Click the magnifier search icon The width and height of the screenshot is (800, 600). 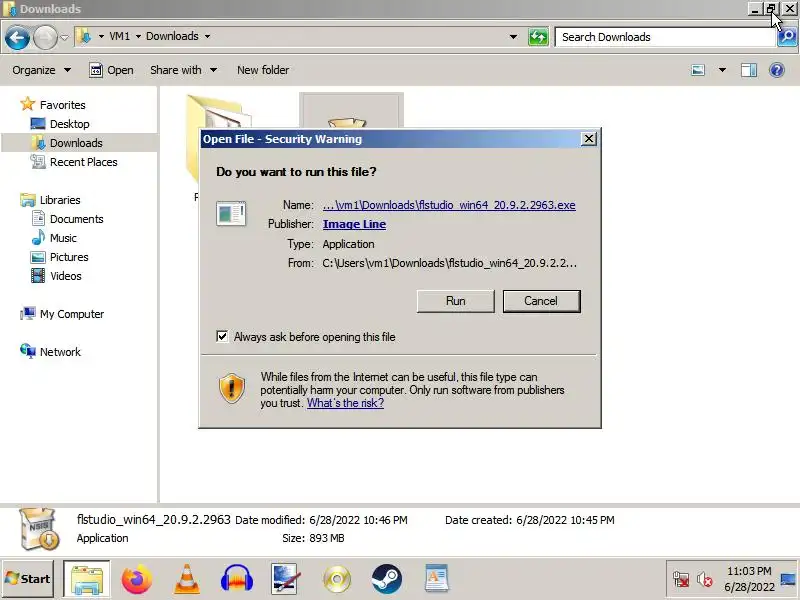[787, 37]
